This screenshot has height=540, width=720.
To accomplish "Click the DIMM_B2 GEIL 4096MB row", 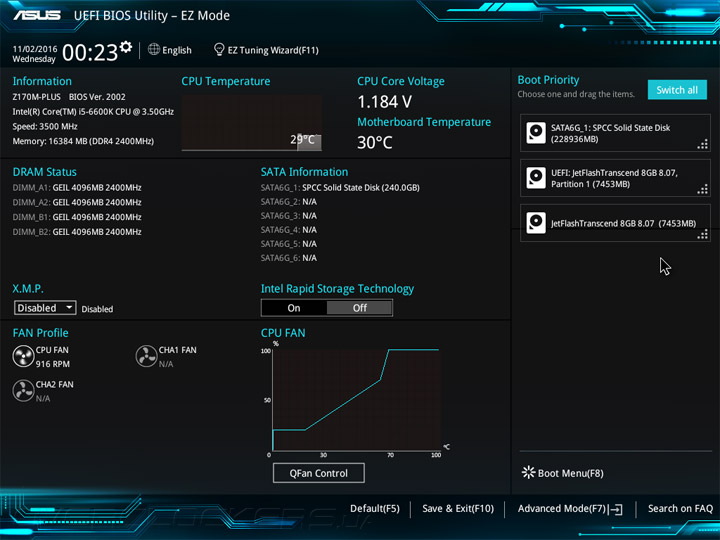I will (77, 231).
